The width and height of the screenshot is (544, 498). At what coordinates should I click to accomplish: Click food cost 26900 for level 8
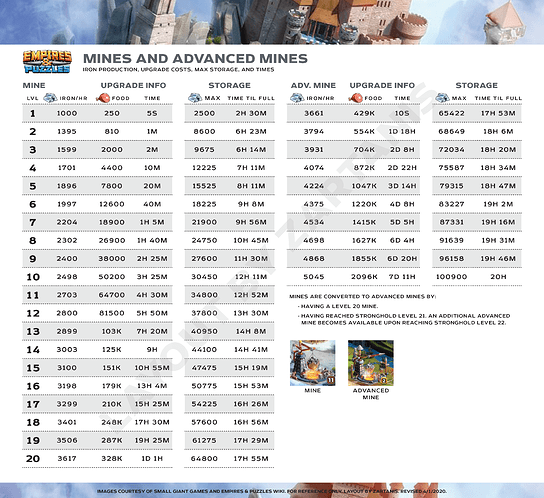(x=112, y=240)
